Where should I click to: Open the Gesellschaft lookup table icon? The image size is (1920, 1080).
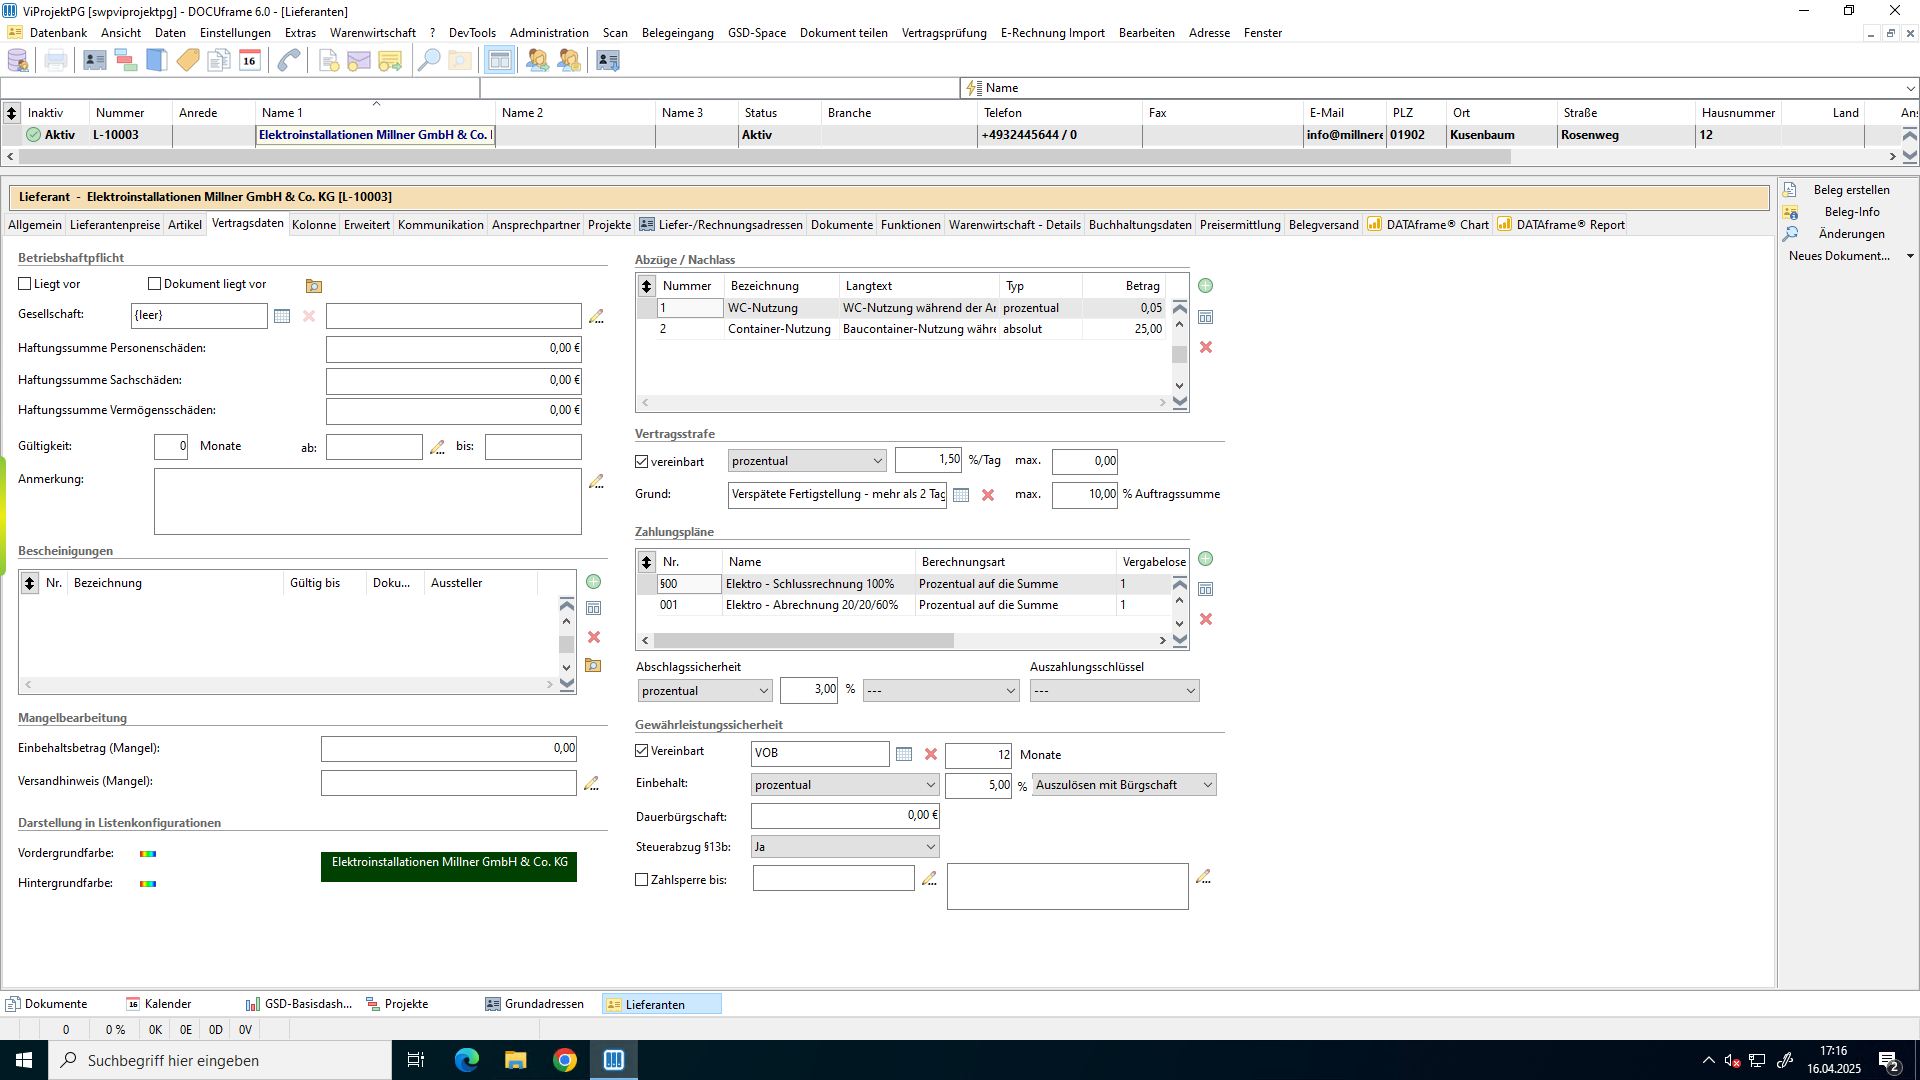tap(282, 316)
